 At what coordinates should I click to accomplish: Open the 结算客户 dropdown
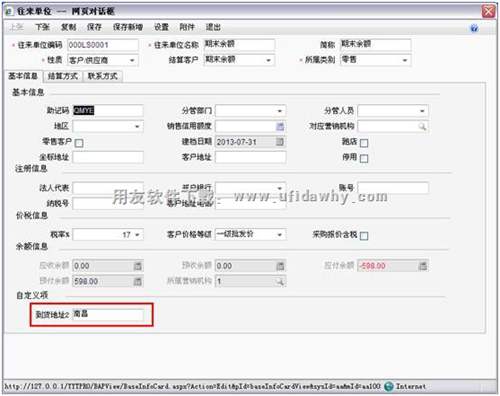point(269,60)
